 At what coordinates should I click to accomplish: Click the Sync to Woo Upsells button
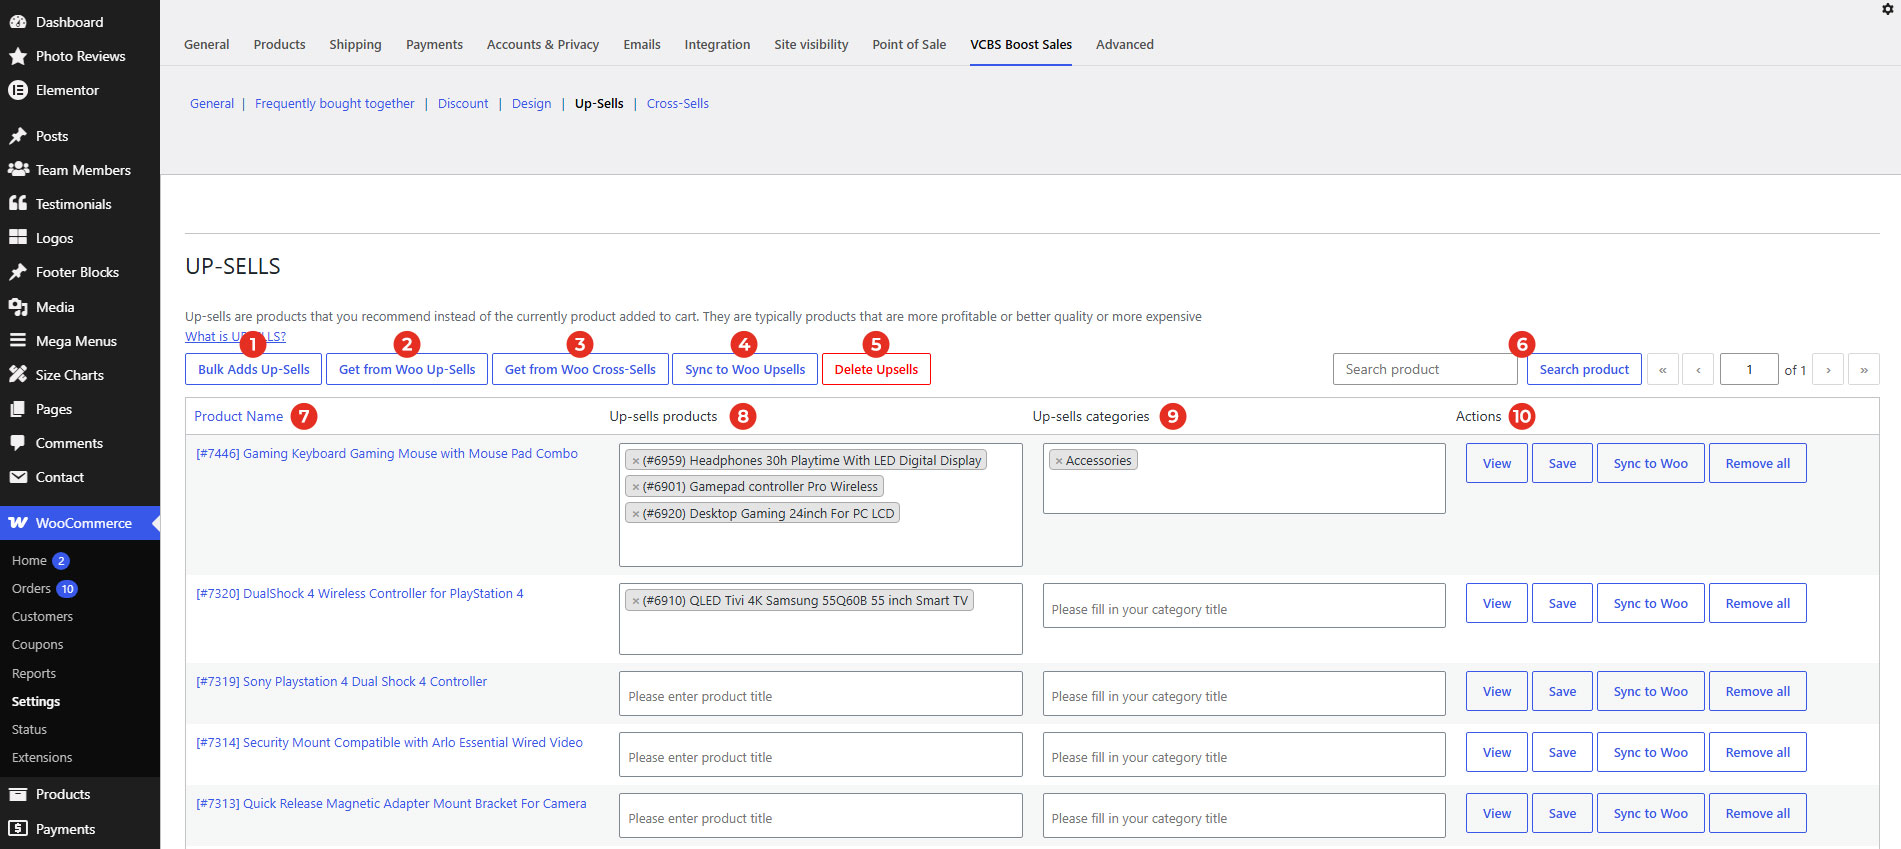point(745,370)
